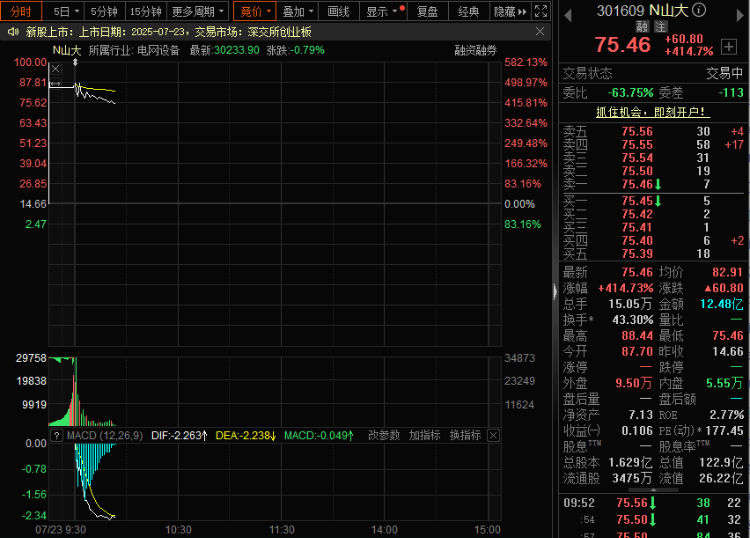Click the 融 margin trading badge
The height and width of the screenshot is (538, 750).
[x=643, y=27]
